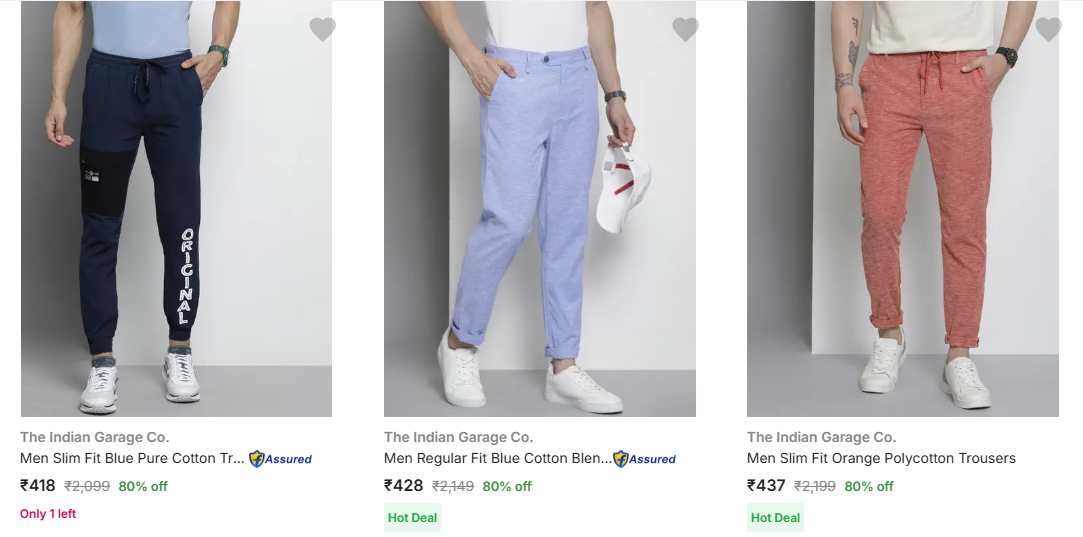Tap the heart on light blue trousers

(x=685, y=30)
